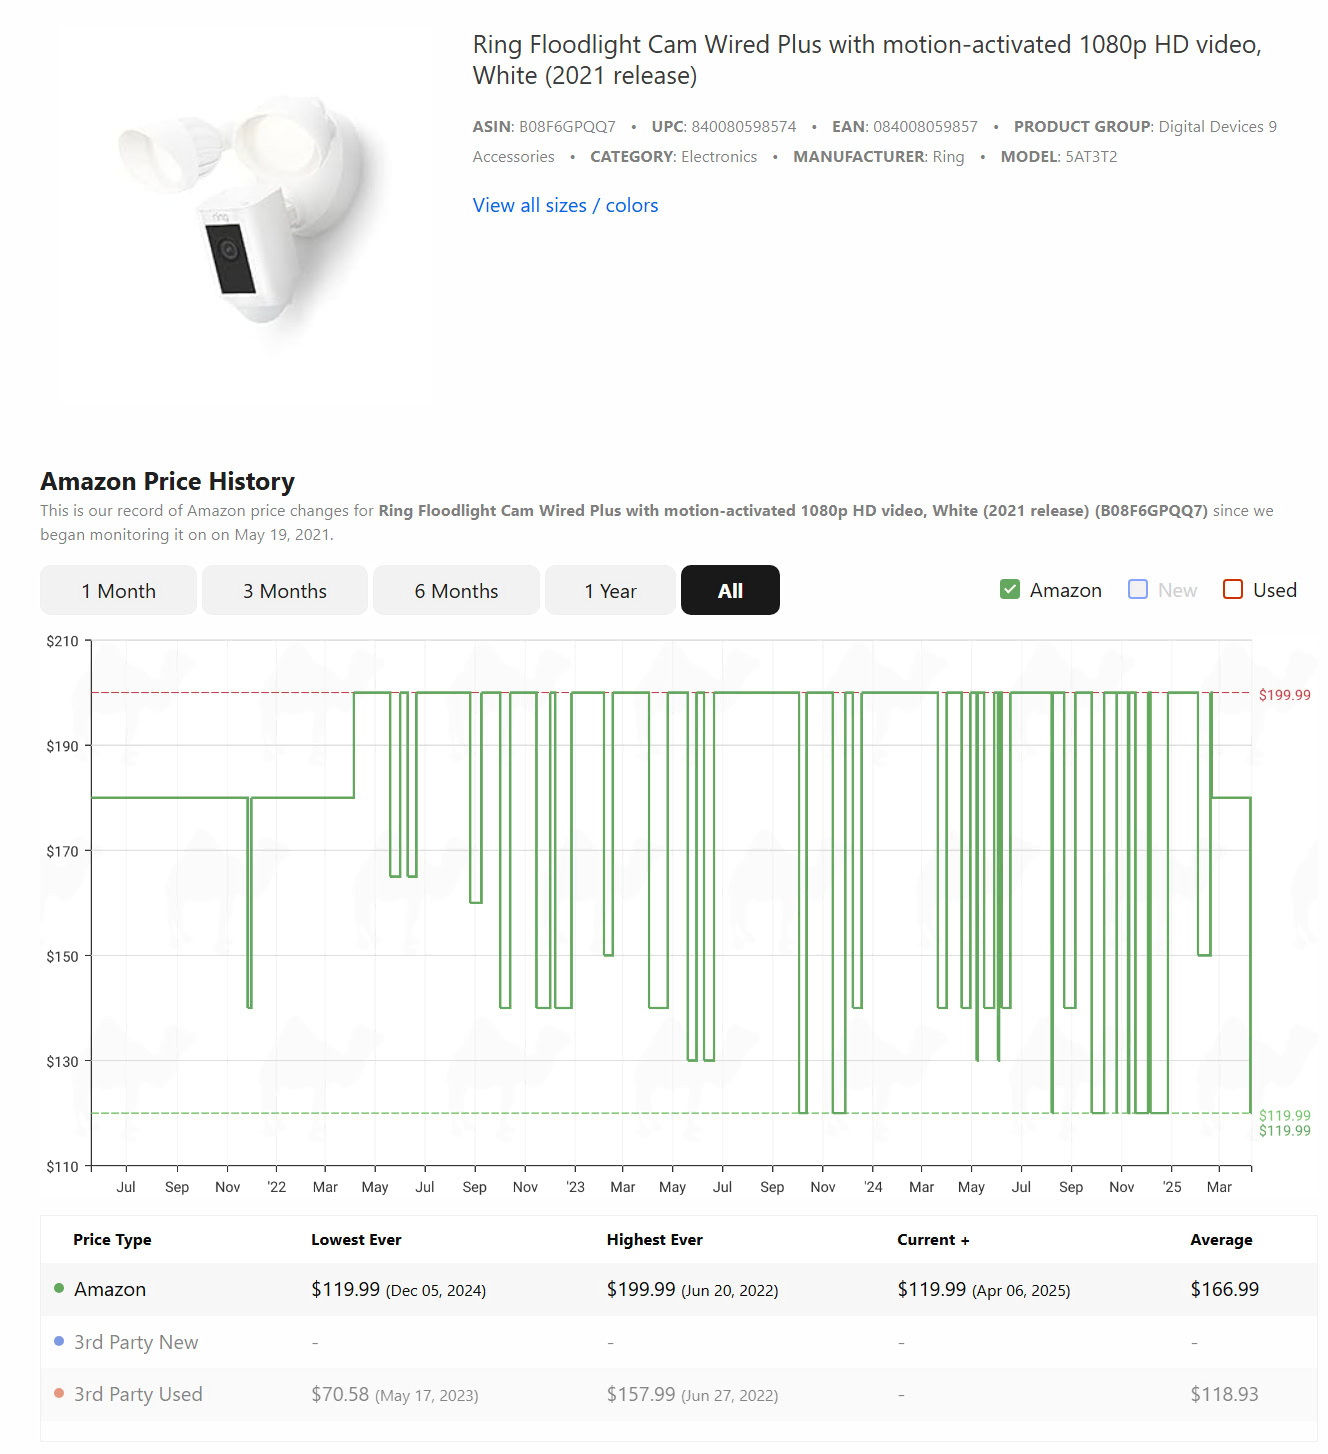Click the Lowest Ever column header
The width and height of the screenshot is (1328, 1454).
click(x=356, y=1239)
